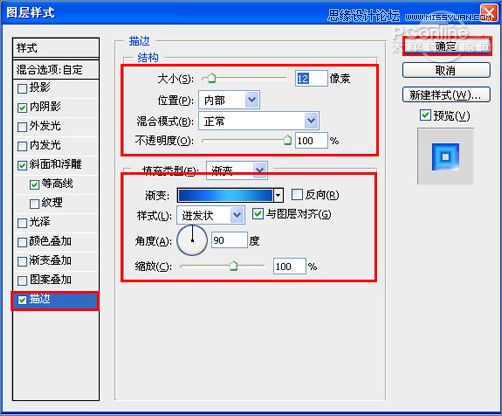
Task: Uncheck the 内阴影 inner shadow checkbox
Action: tap(22, 108)
